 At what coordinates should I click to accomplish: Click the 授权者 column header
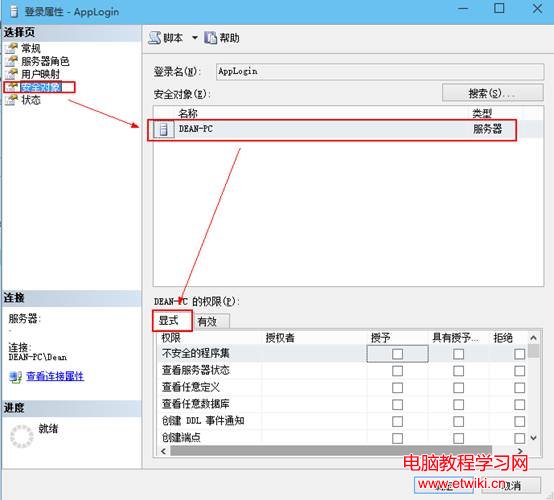coord(280,338)
